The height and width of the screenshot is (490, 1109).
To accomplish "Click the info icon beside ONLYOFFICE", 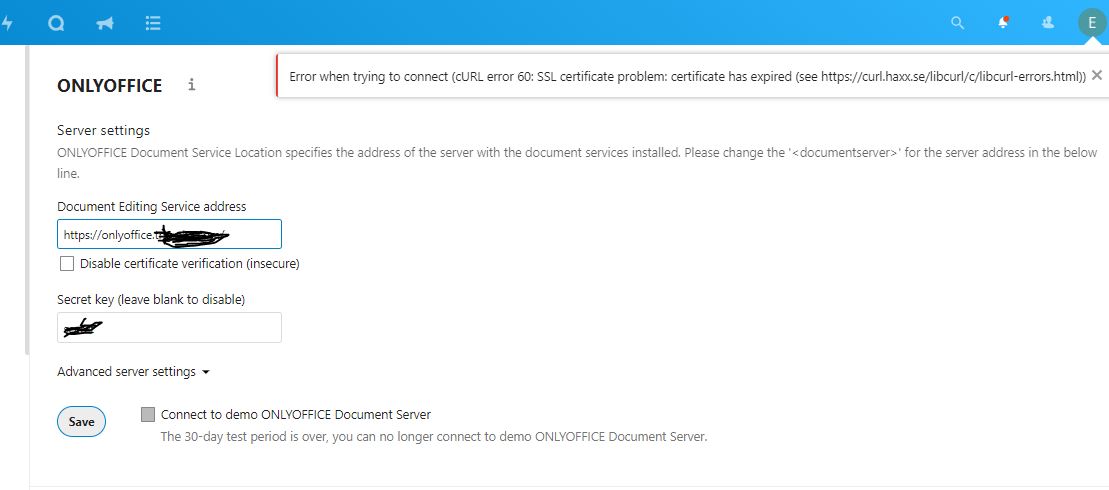I will click(191, 85).
